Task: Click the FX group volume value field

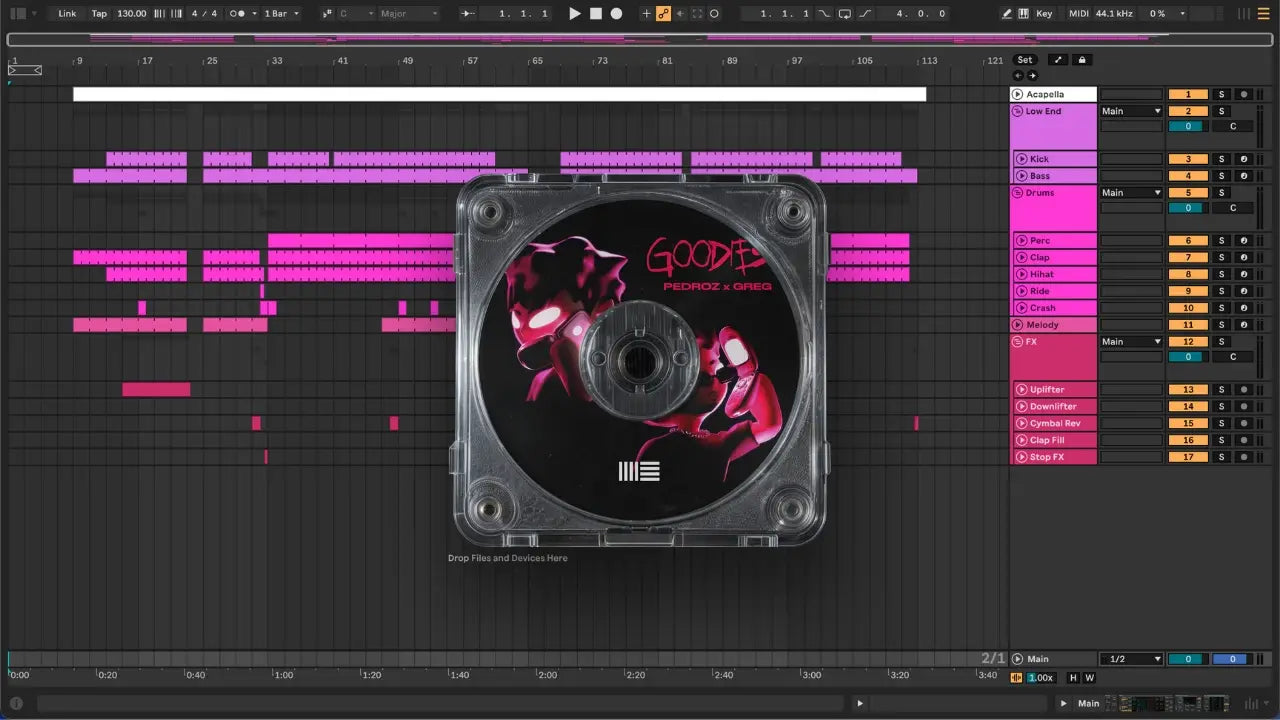Action: click(x=1188, y=357)
